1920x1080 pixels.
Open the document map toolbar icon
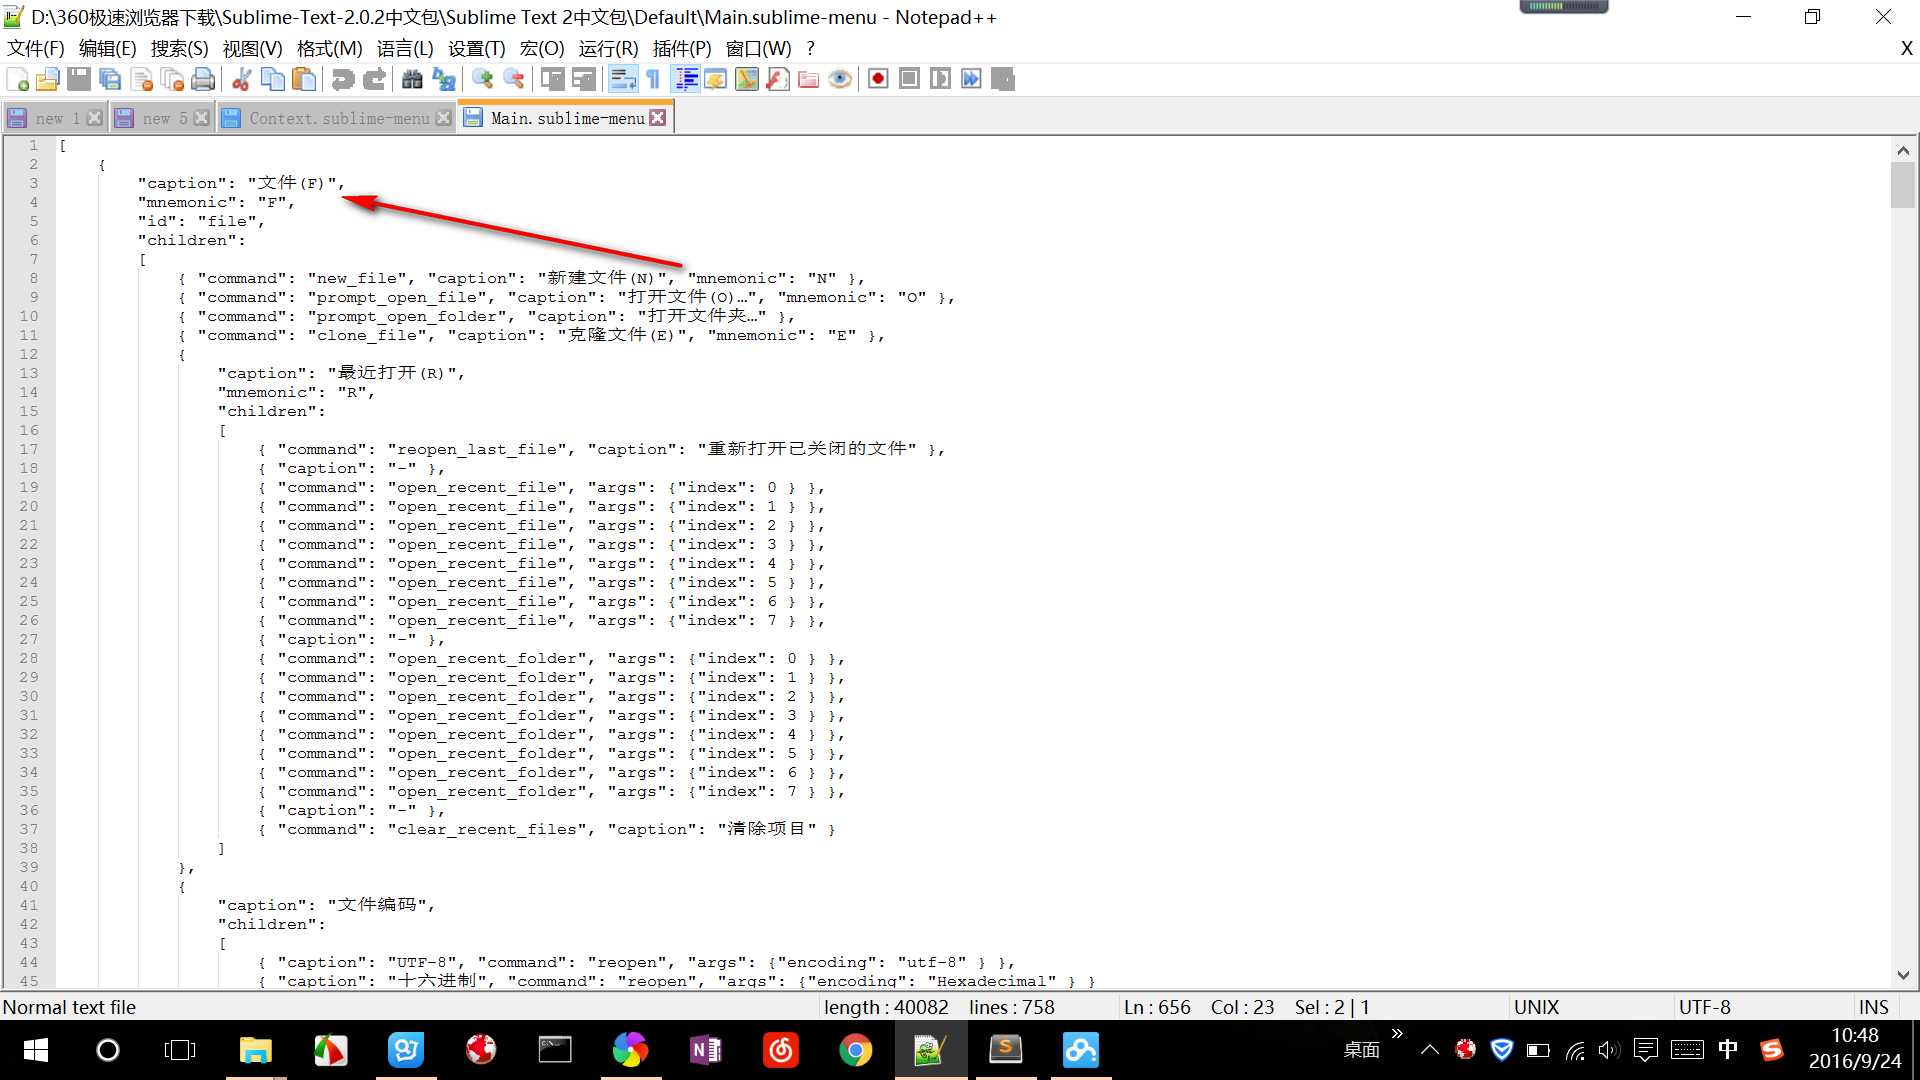pos(747,79)
